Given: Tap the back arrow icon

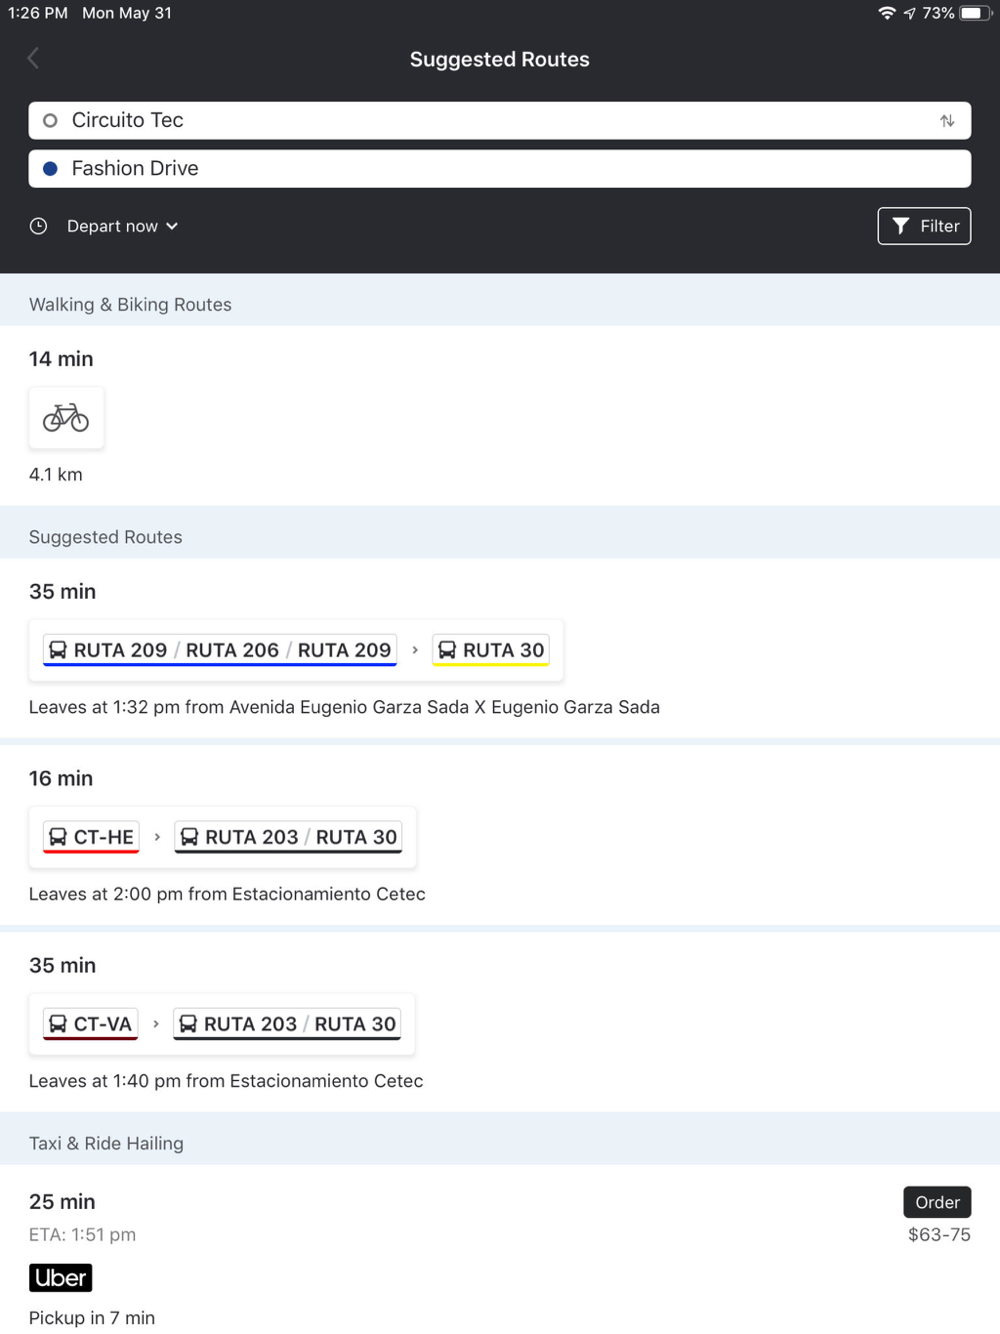Looking at the screenshot, I should click(33, 59).
